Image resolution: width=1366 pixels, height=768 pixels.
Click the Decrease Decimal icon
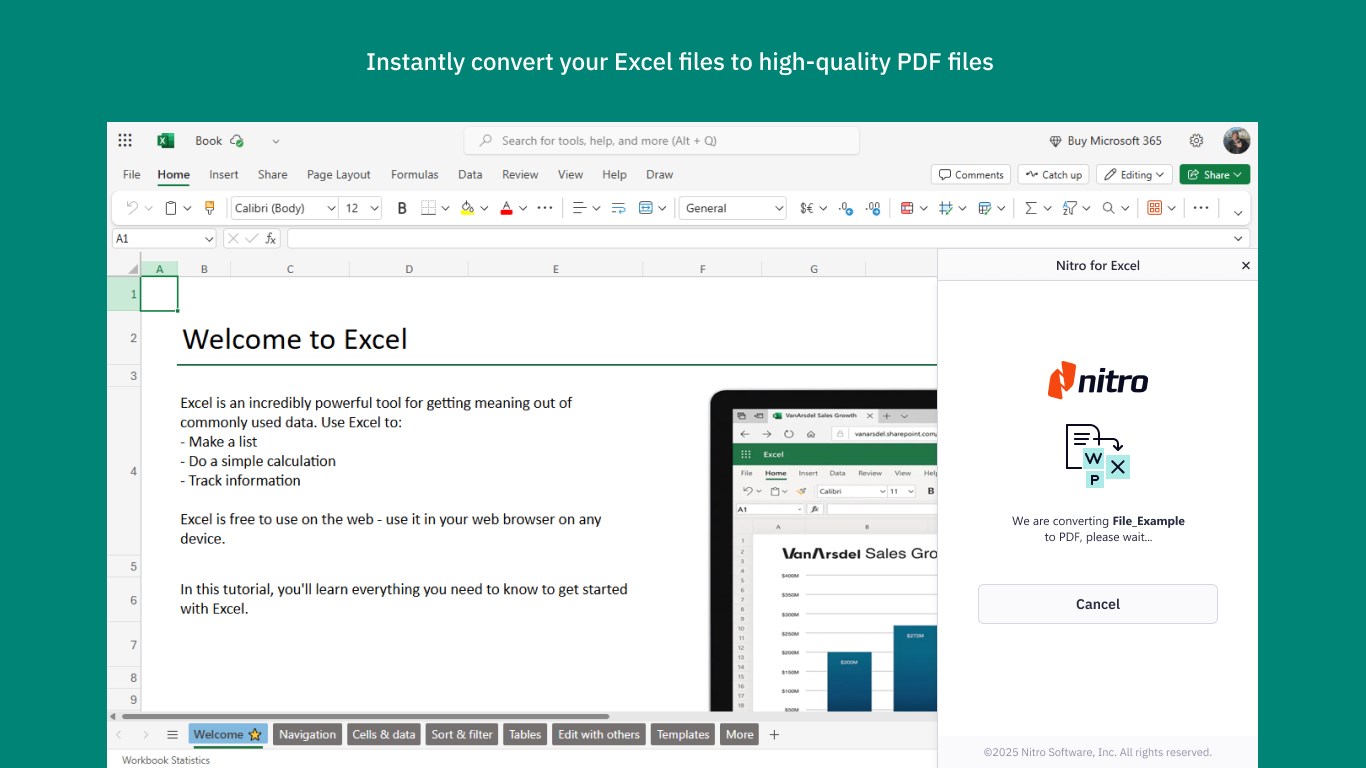[x=873, y=208]
